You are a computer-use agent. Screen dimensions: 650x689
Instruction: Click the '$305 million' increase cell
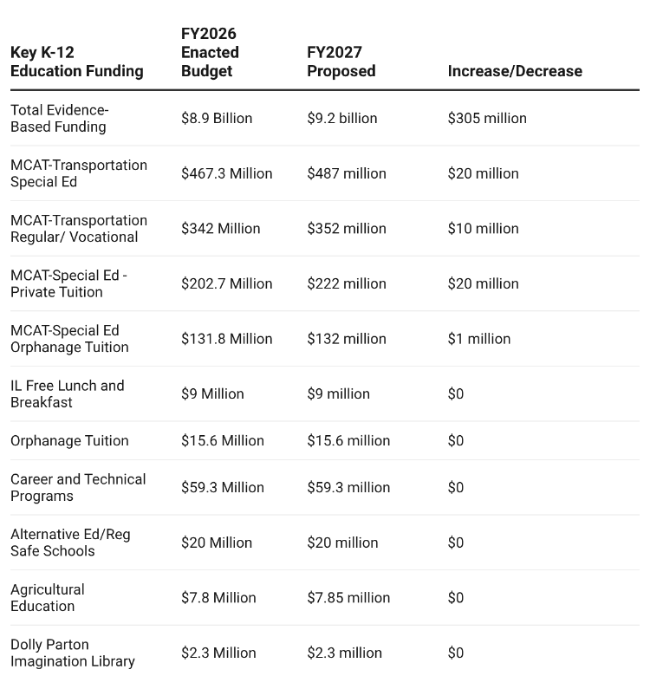(487, 118)
